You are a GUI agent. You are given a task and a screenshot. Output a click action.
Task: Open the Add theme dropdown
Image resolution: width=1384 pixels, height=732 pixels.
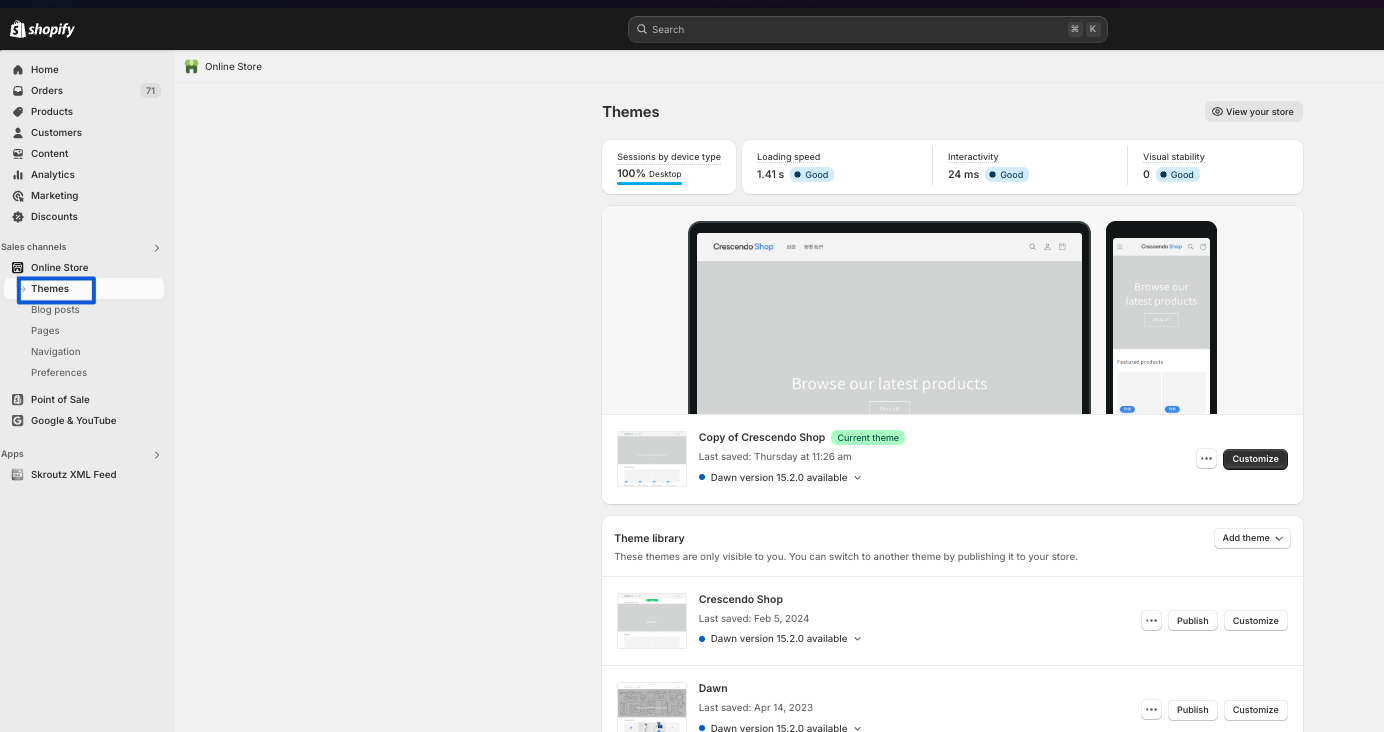(x=1251, y=538)
